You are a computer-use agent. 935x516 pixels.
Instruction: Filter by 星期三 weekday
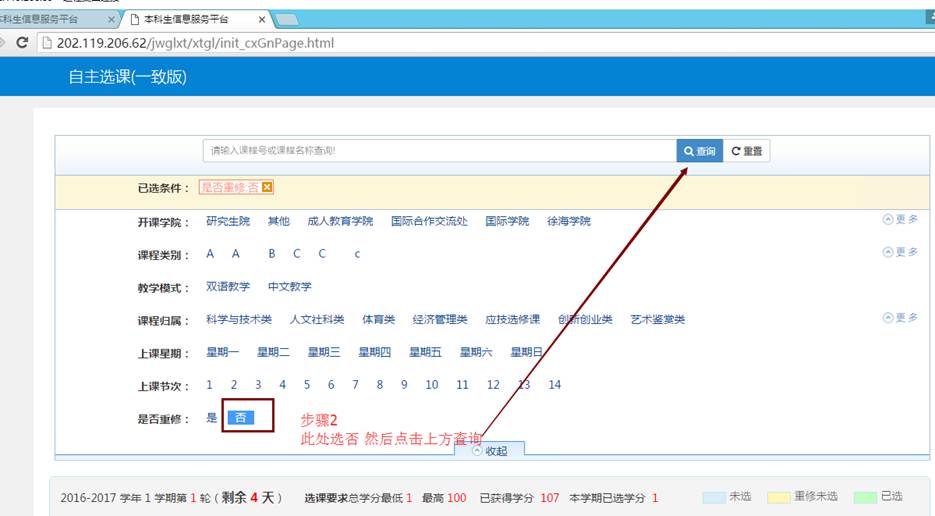coord(324,352)
